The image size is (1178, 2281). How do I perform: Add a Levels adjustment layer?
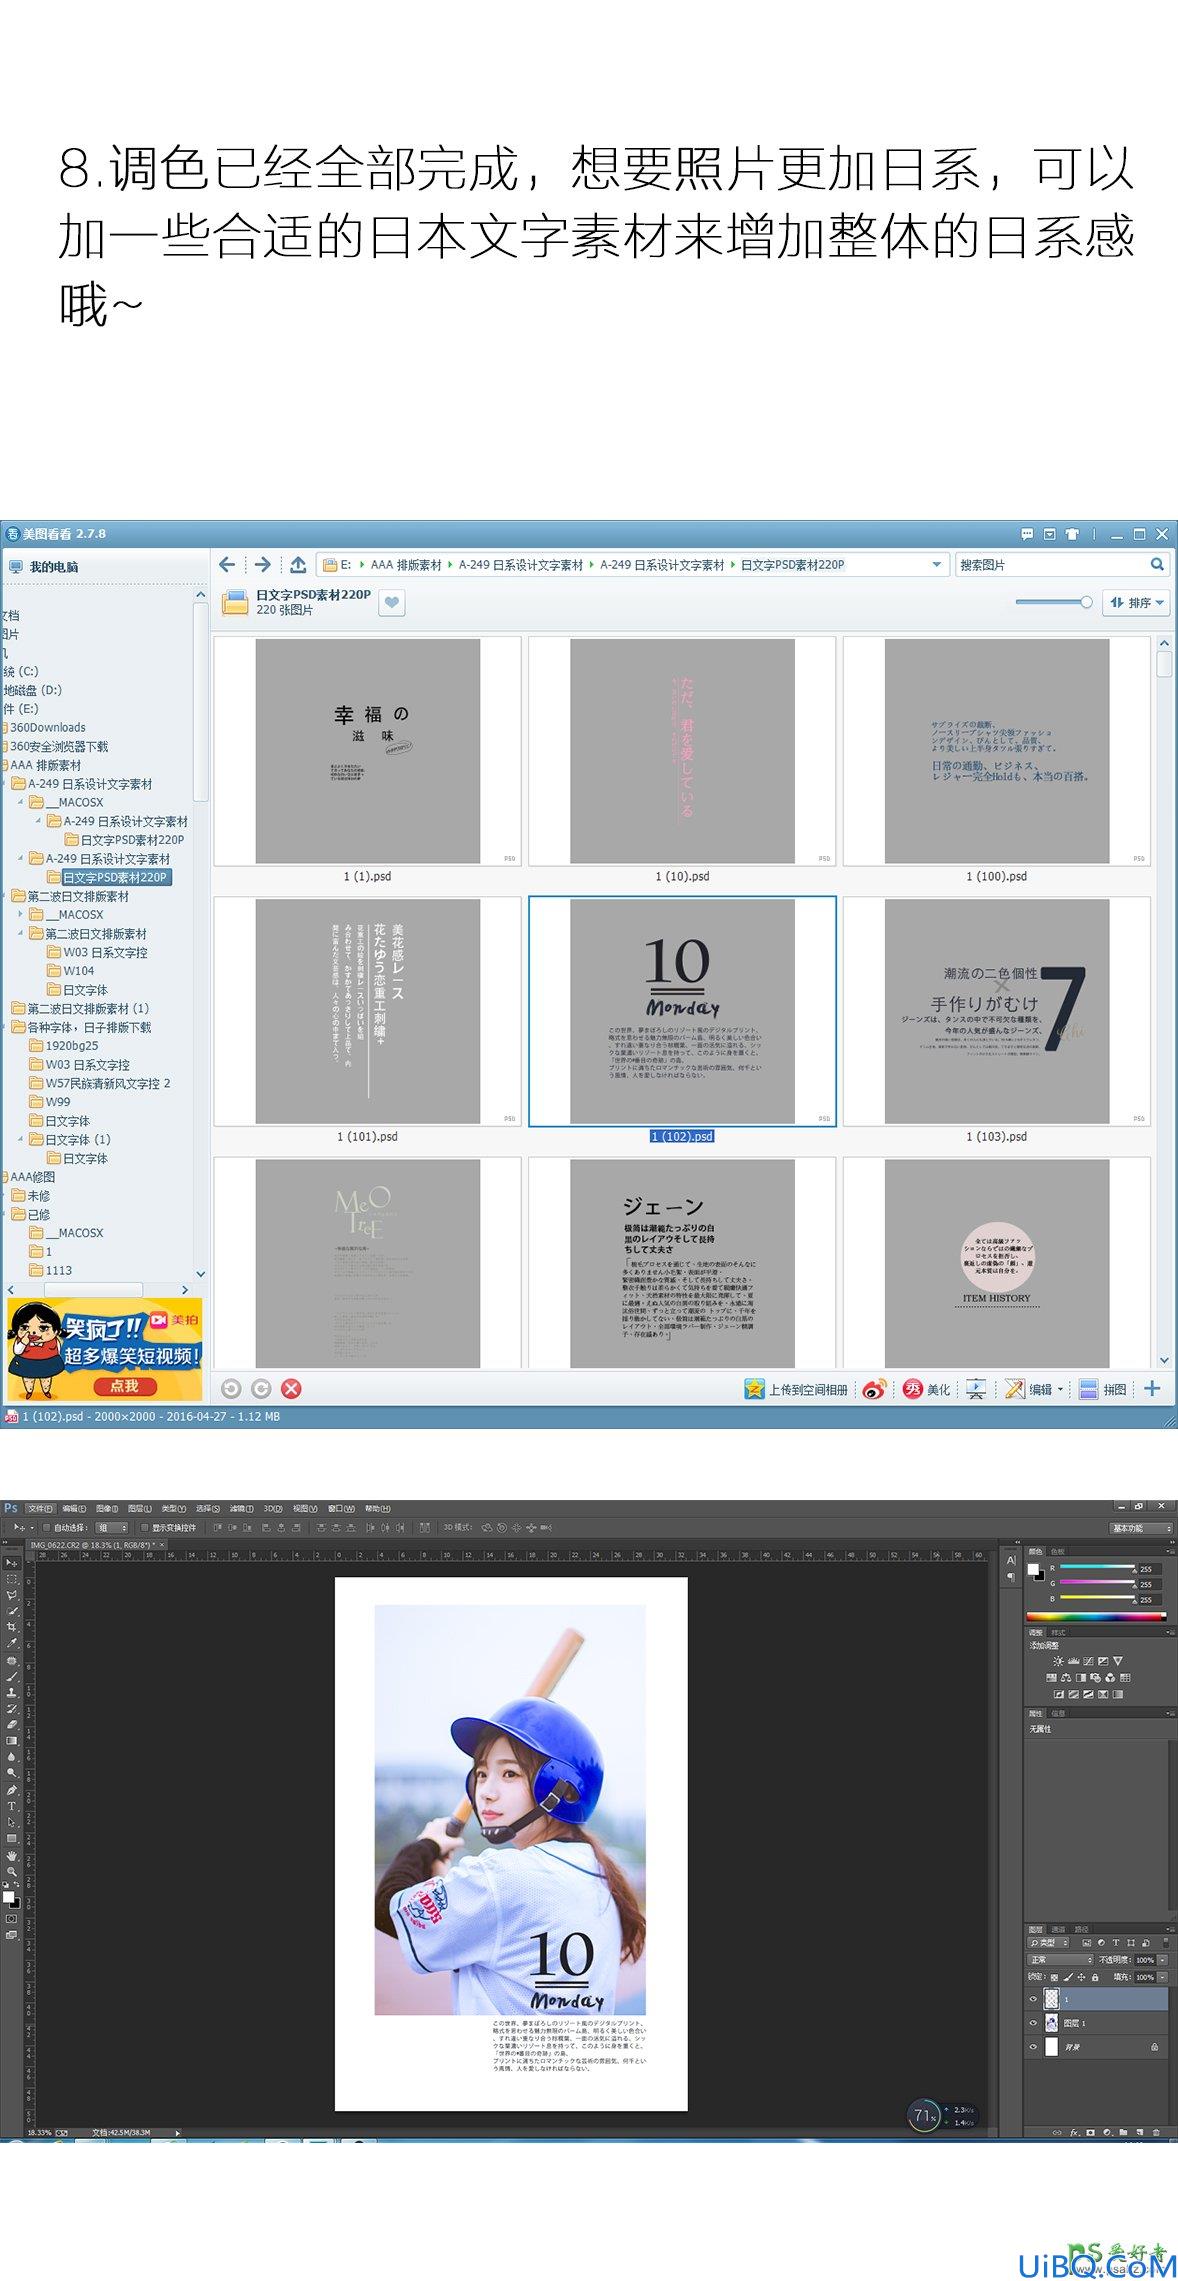pyautogui.click(x=1074, y=1661)
